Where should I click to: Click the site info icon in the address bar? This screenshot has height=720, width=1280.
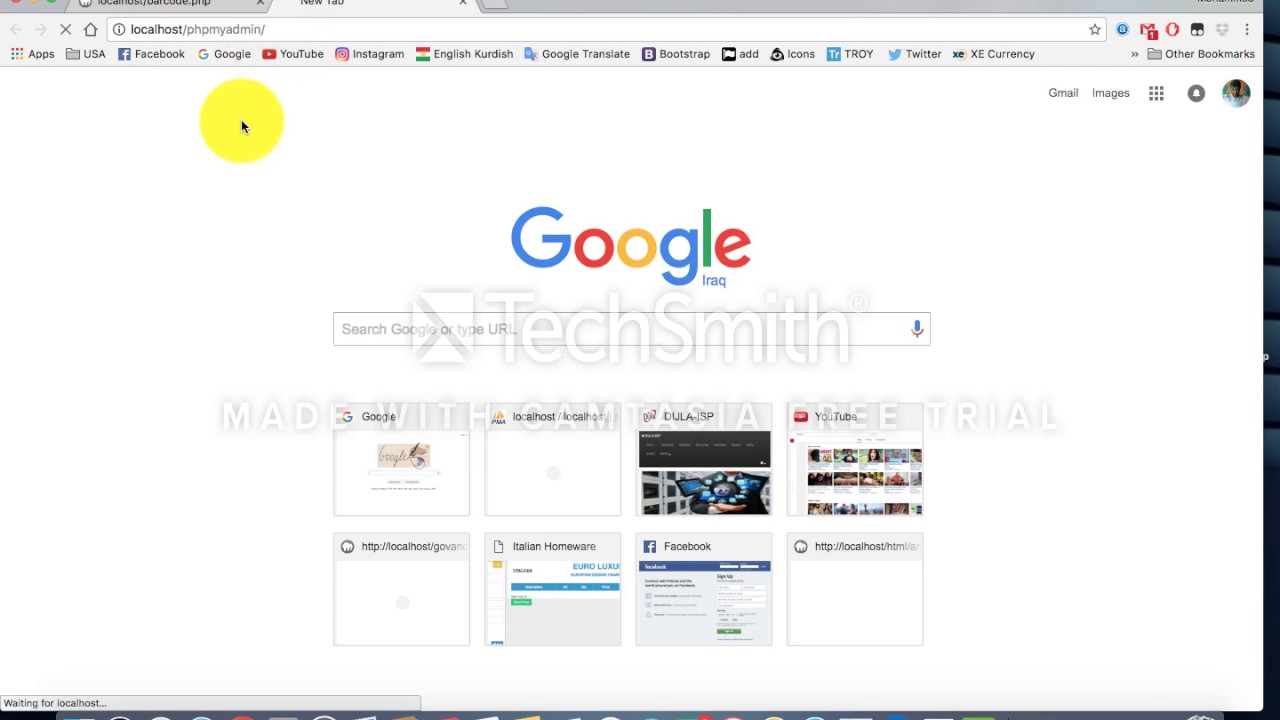coord(119,29)
